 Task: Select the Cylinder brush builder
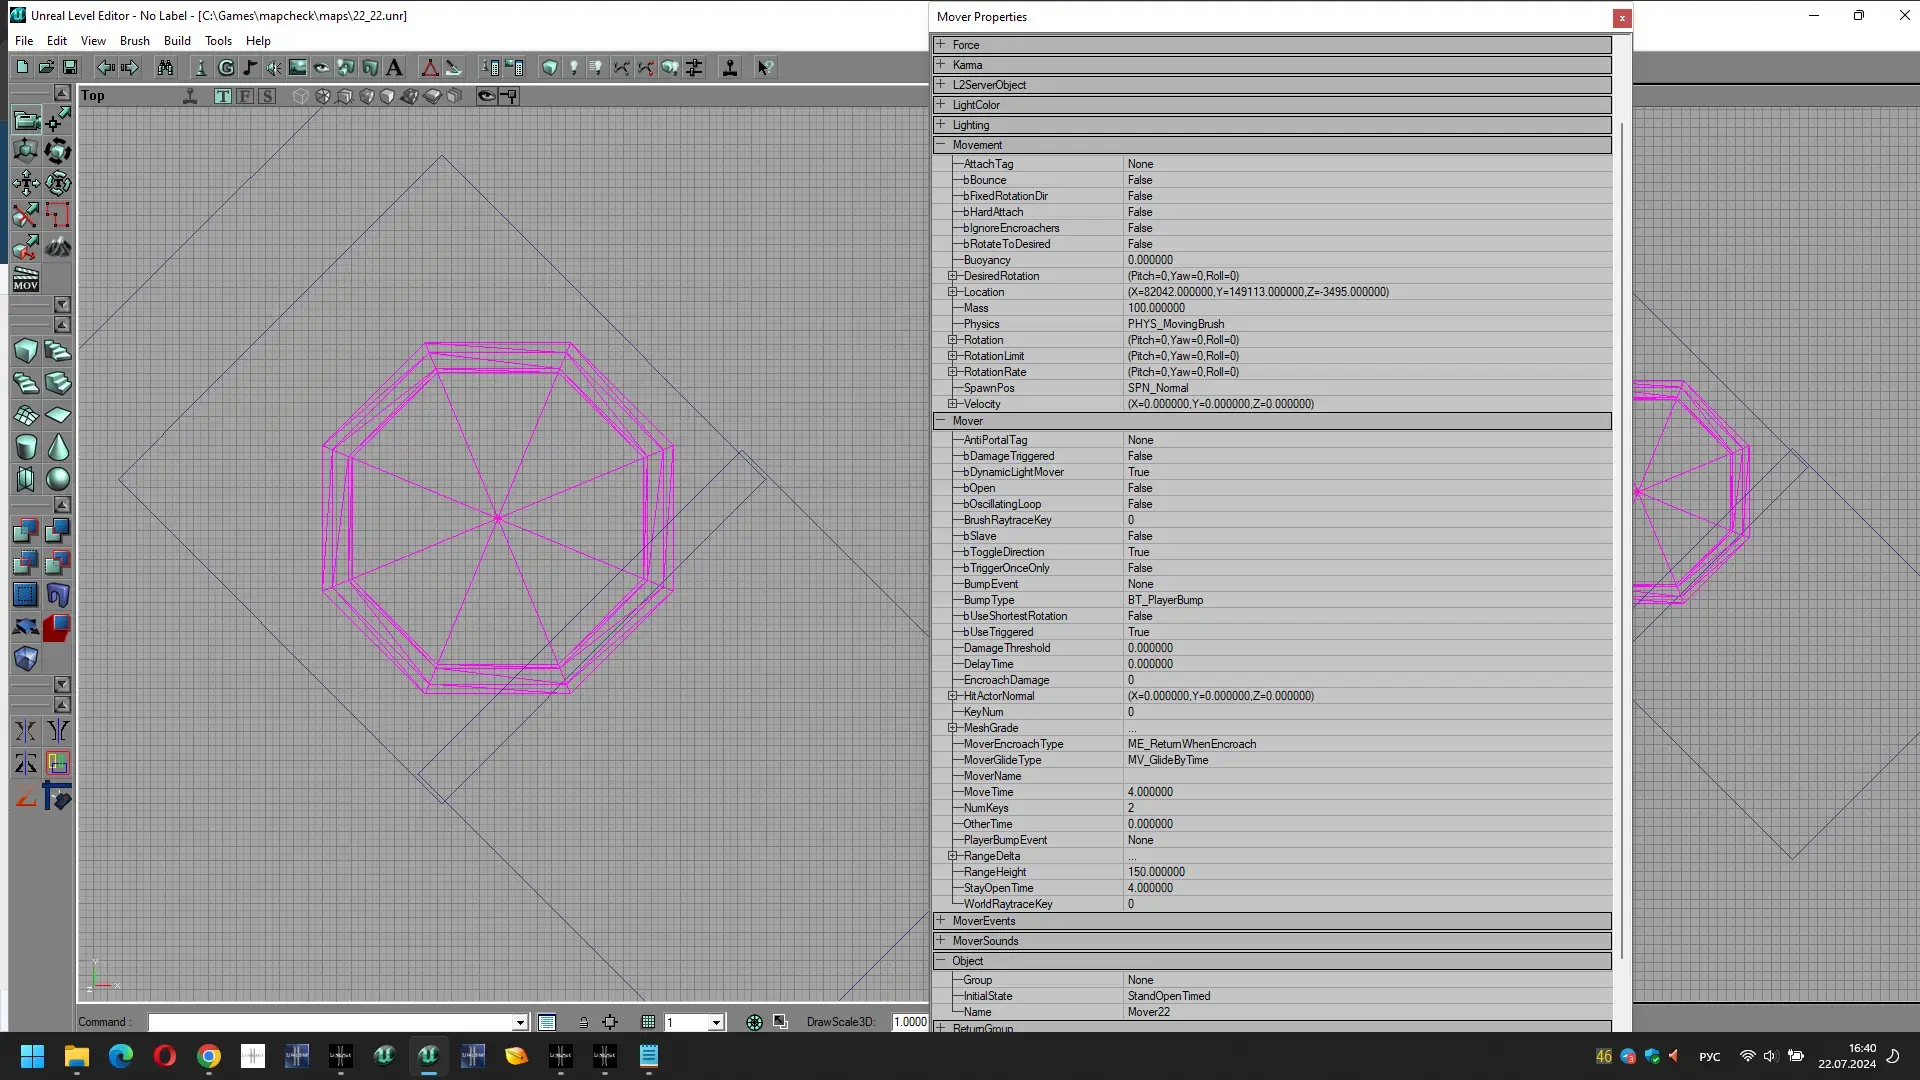tap(26, 447)
